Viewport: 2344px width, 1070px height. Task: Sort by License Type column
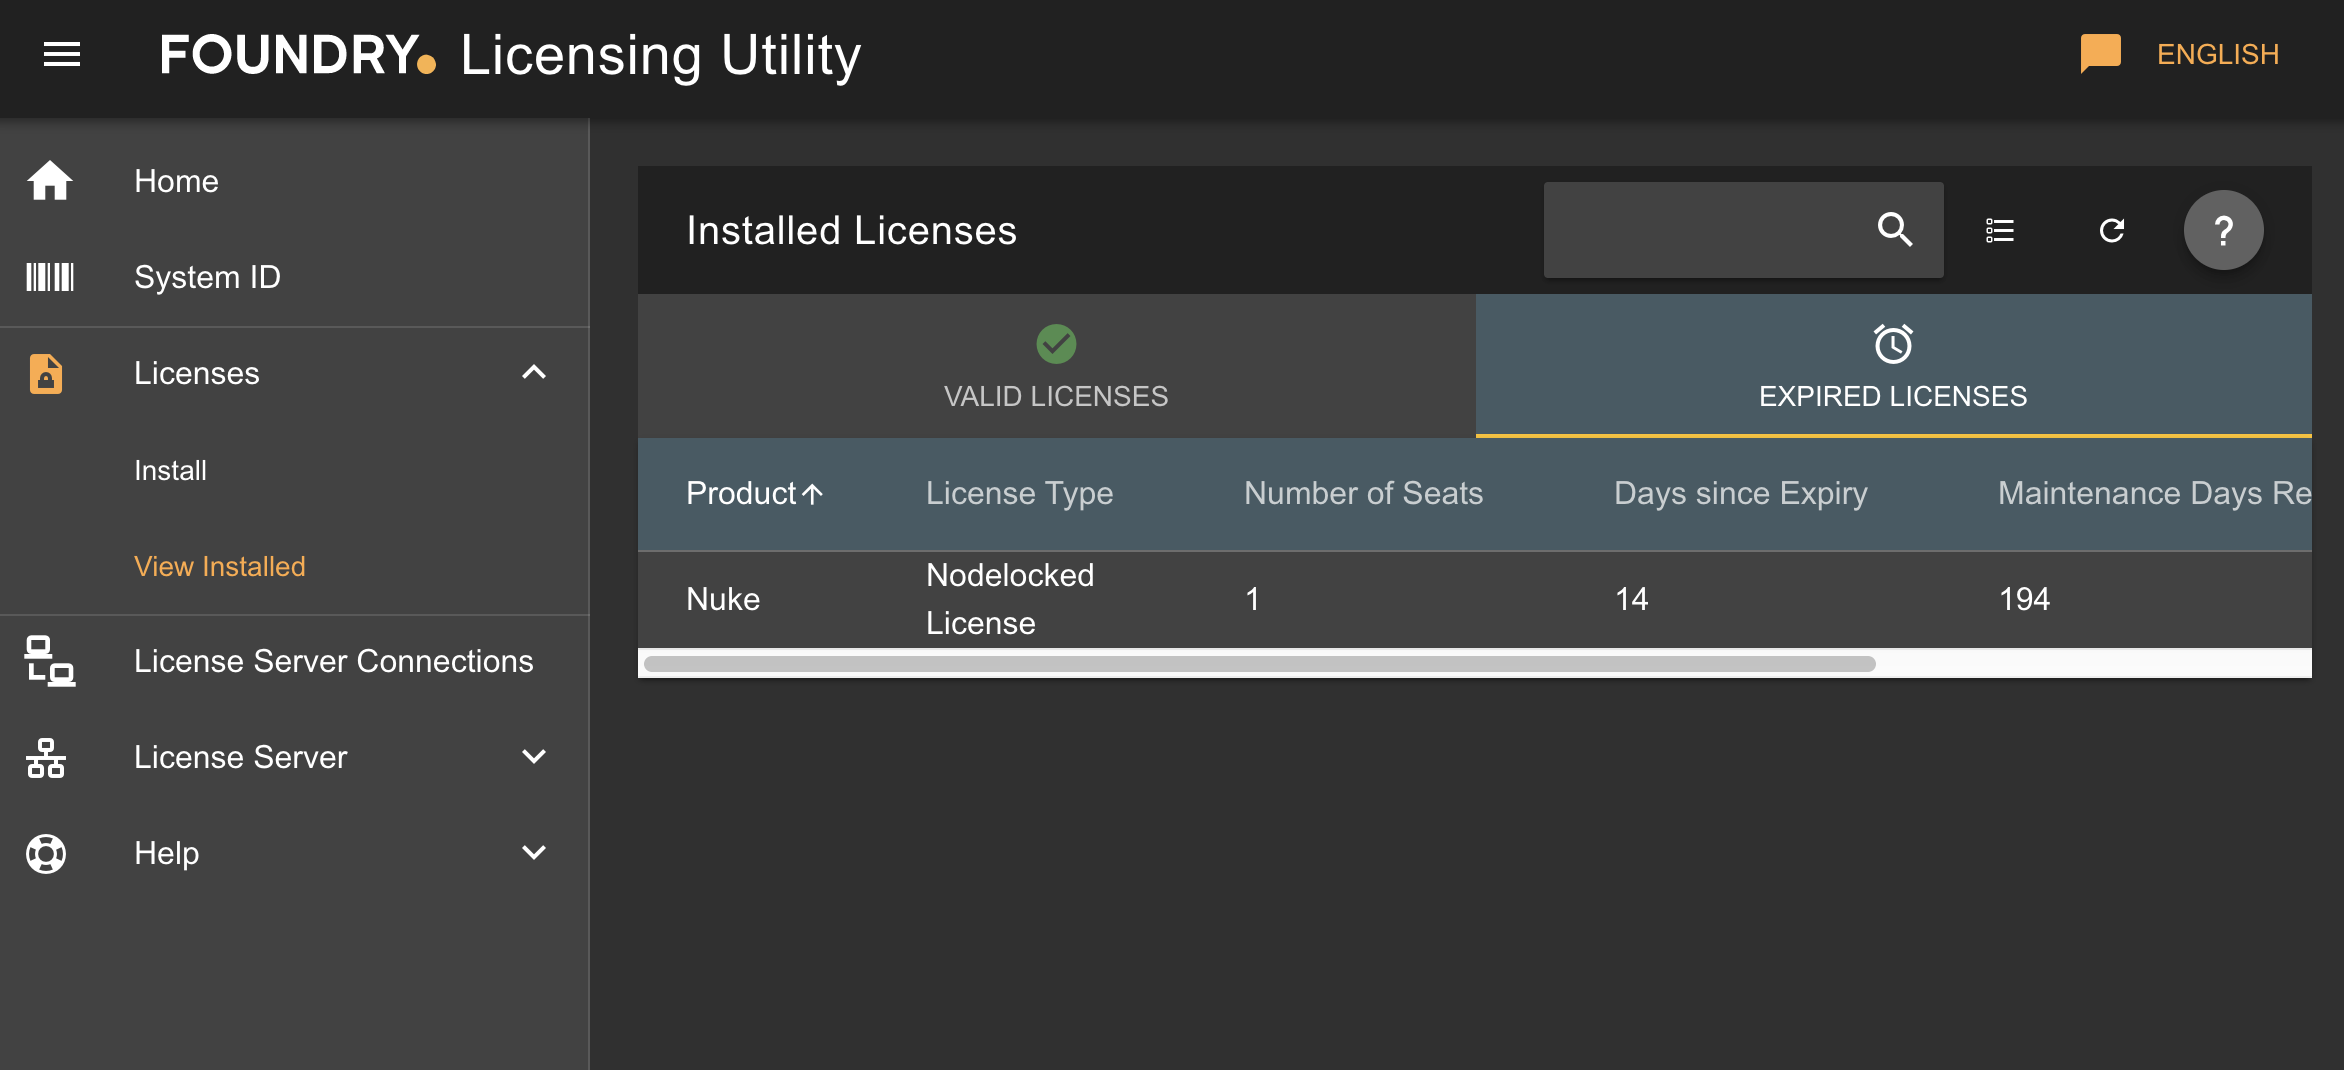1019,493
